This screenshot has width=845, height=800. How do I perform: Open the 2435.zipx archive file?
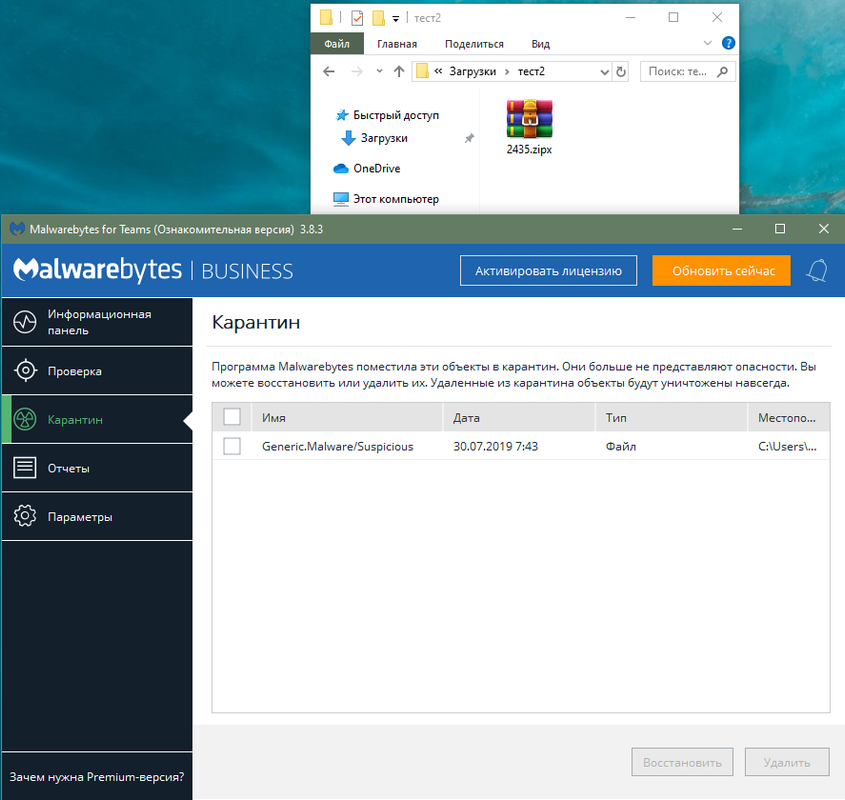coord(529,127)
